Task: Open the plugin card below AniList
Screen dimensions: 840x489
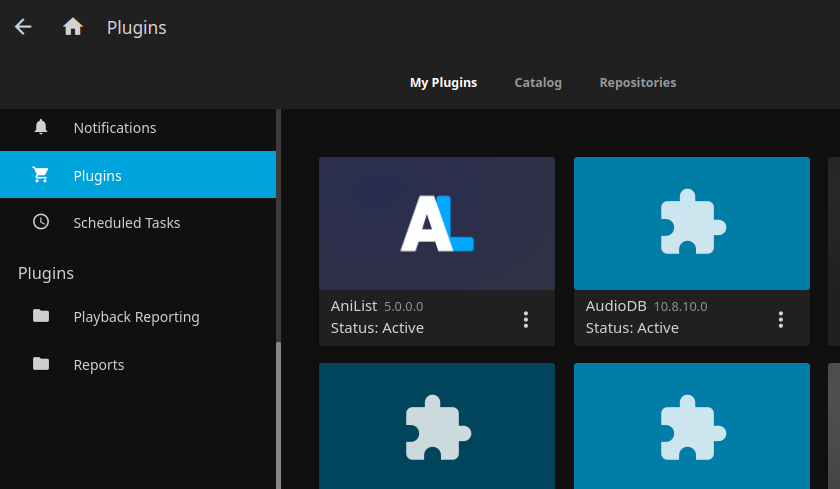Action: click(x=437, y=426)
